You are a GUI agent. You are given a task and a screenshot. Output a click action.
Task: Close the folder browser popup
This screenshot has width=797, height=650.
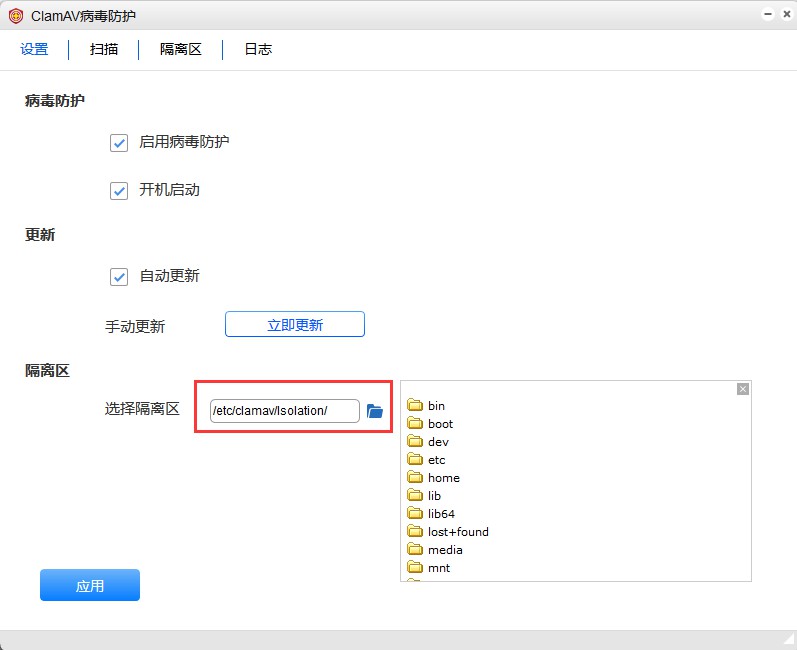click(742, 389)
